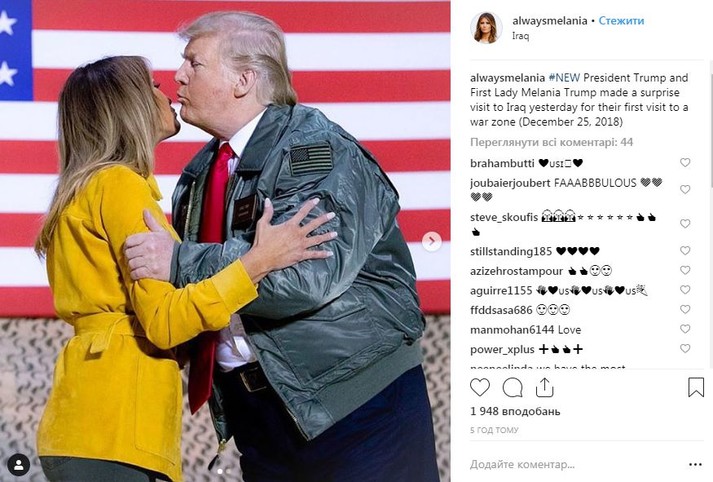The width and height of the screenshot is (713, 482).
Task: Like stillstanding185's comment heart
Action: (685, 251)
